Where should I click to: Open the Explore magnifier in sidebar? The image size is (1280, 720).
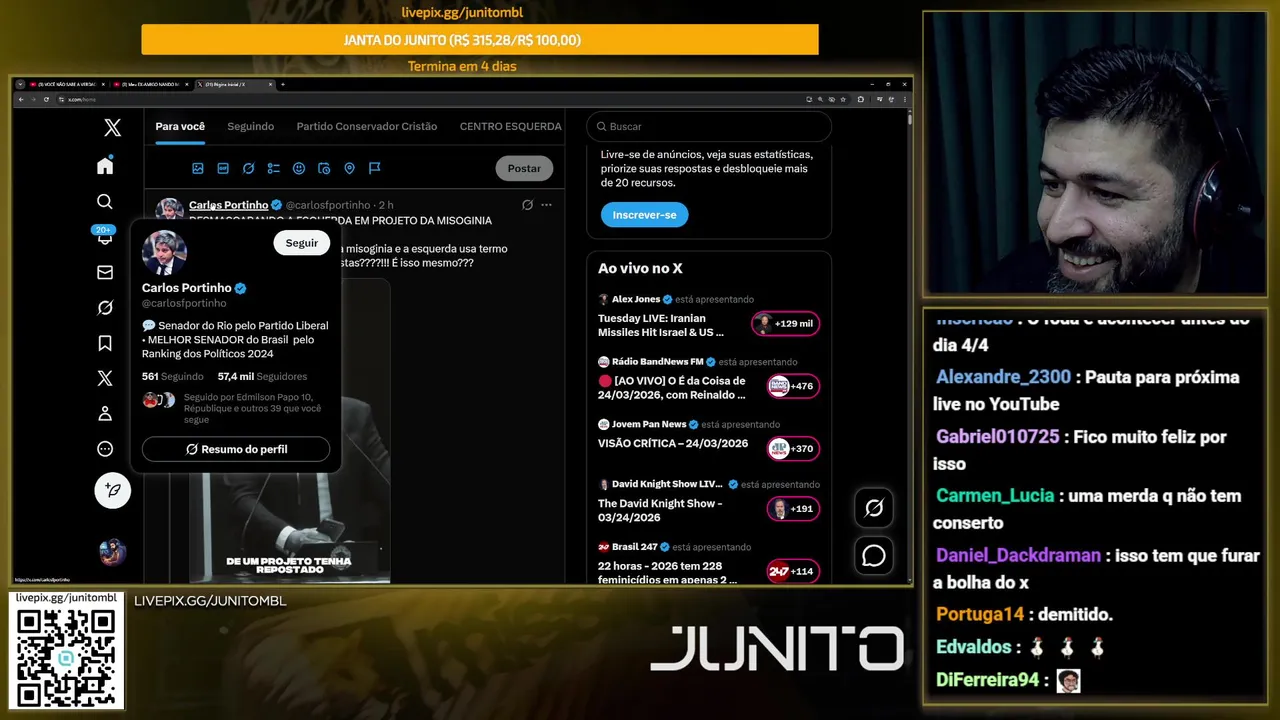pyautogui.click(x=105, y=202)
